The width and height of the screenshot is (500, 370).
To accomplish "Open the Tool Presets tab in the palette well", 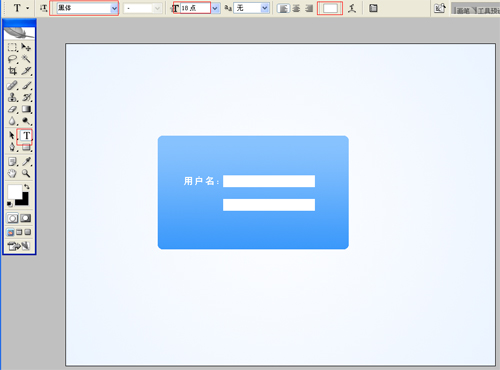I will pos(488,10).
